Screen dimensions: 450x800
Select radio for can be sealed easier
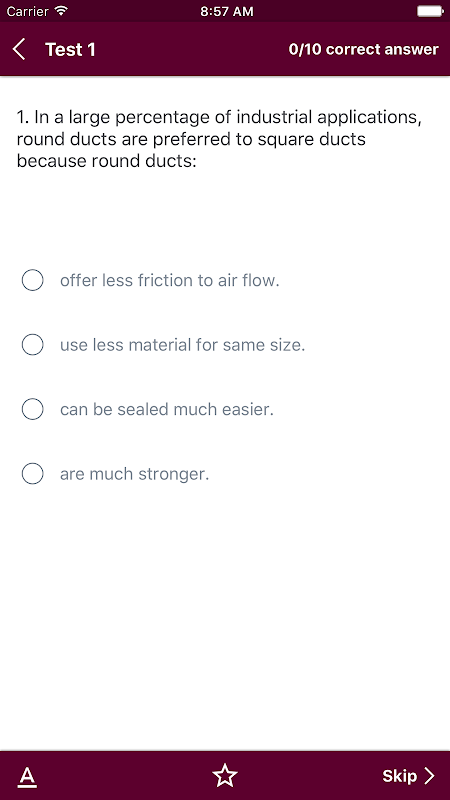pyautogui.click(x=32, y=409)
